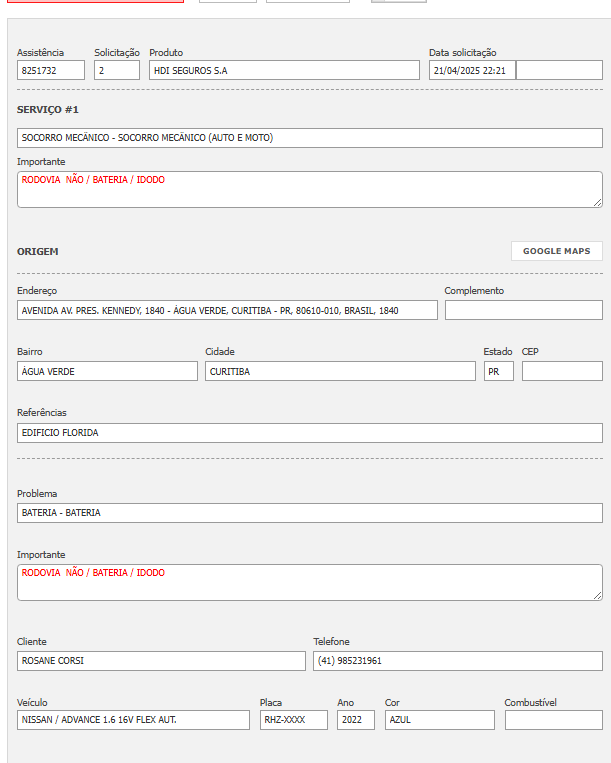Click the Cliente name field
This screenshot has height=763, width=611.
coord(161,661)
